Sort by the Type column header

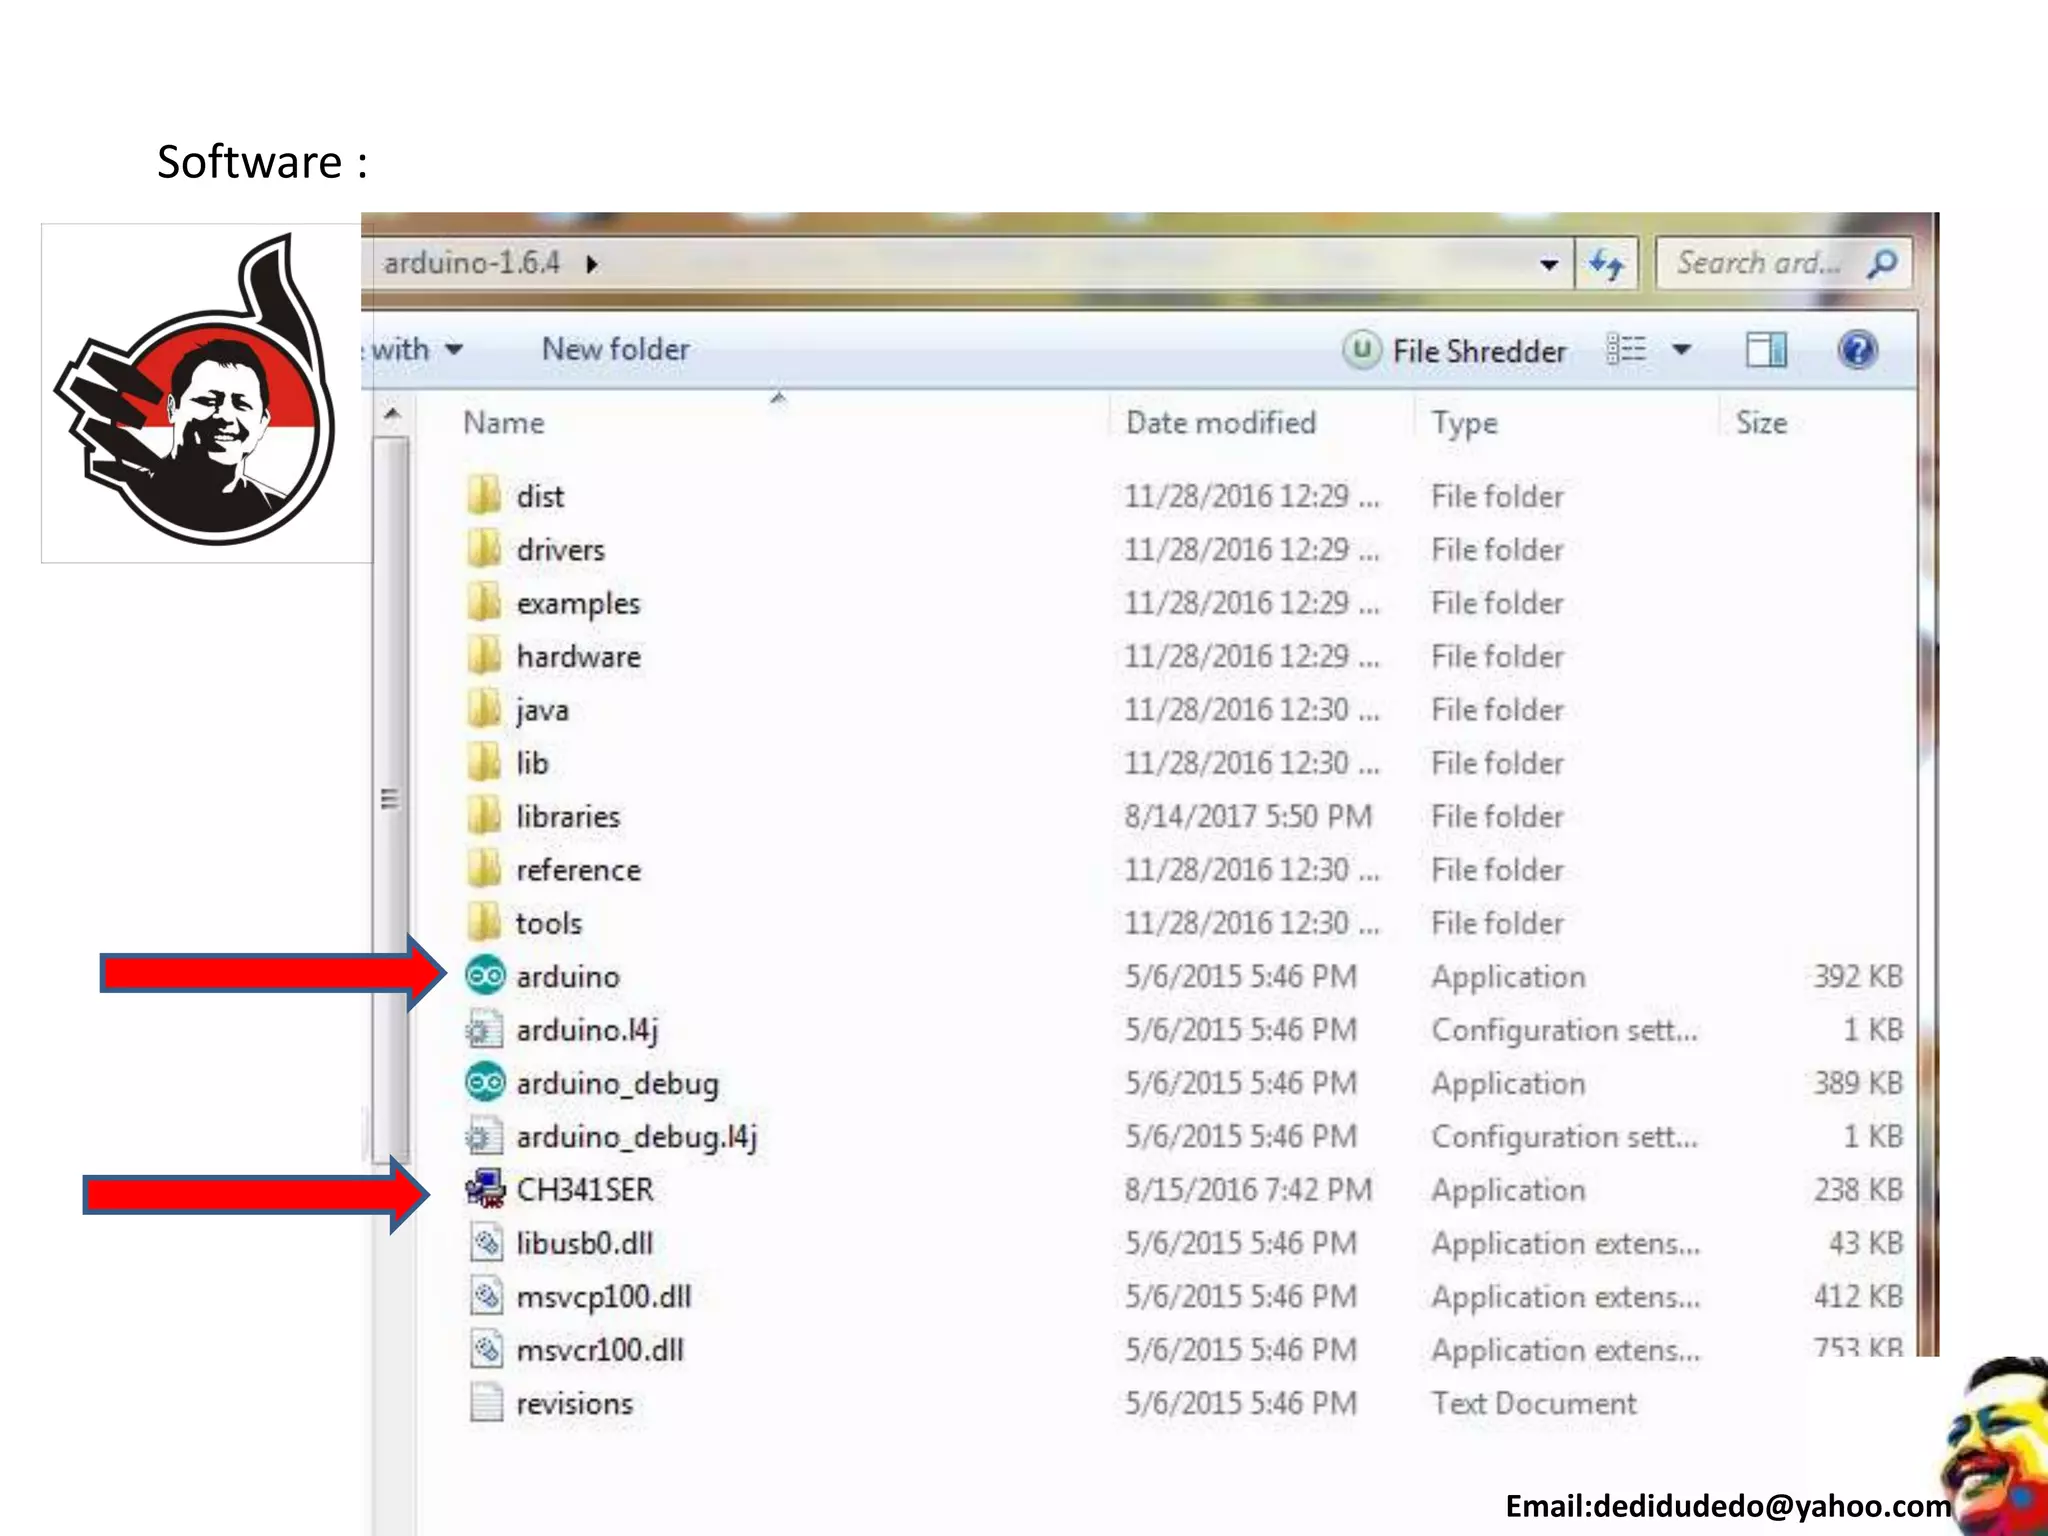[1464, 423]
